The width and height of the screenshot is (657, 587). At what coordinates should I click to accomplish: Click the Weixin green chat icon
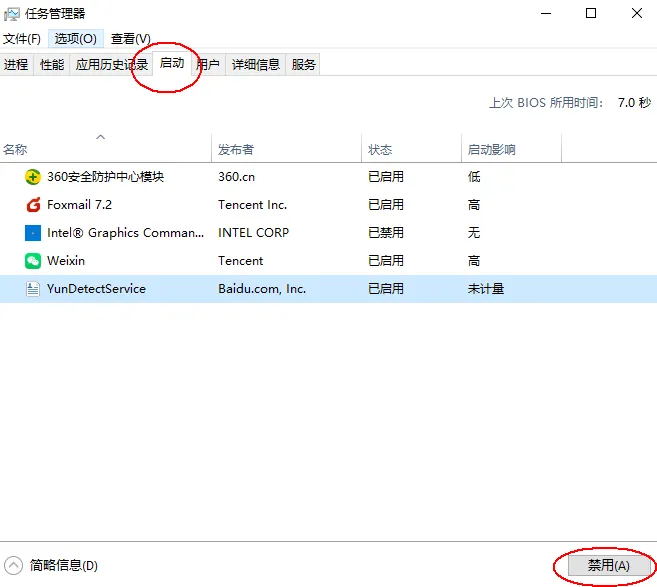(33, 261)
